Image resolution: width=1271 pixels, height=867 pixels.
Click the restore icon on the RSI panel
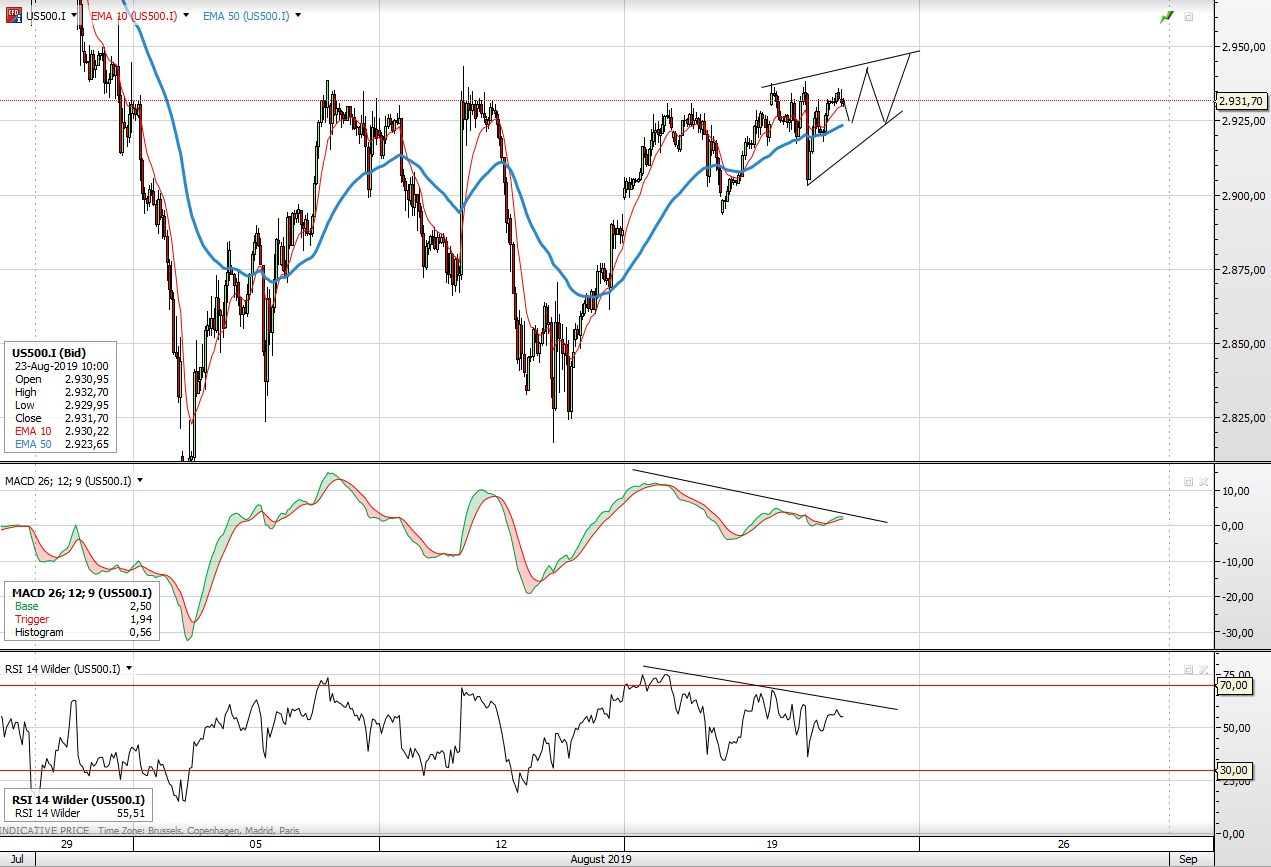(x=1189, y=670)
